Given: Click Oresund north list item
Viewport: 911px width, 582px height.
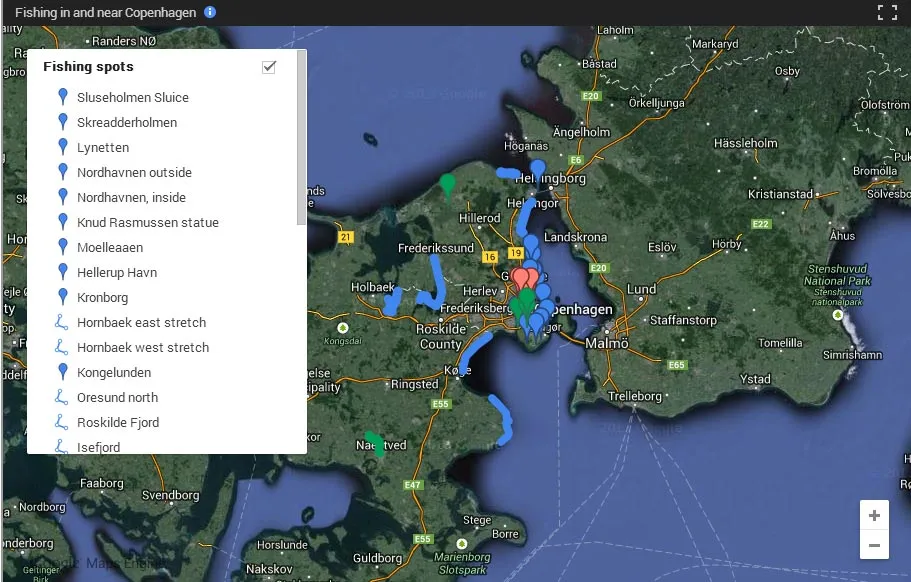Looking at the screenshot, I should click(117, 397).
